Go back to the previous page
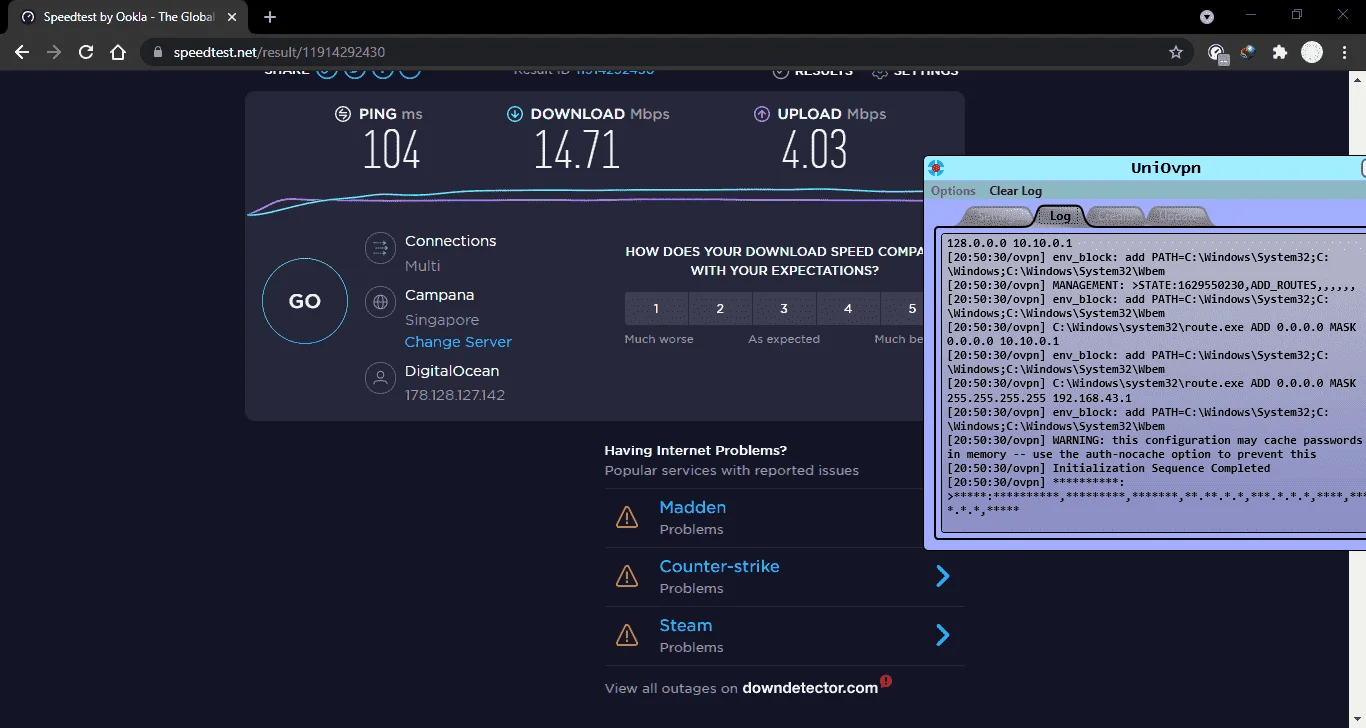The image size is (1366, 728). point(22,52)
